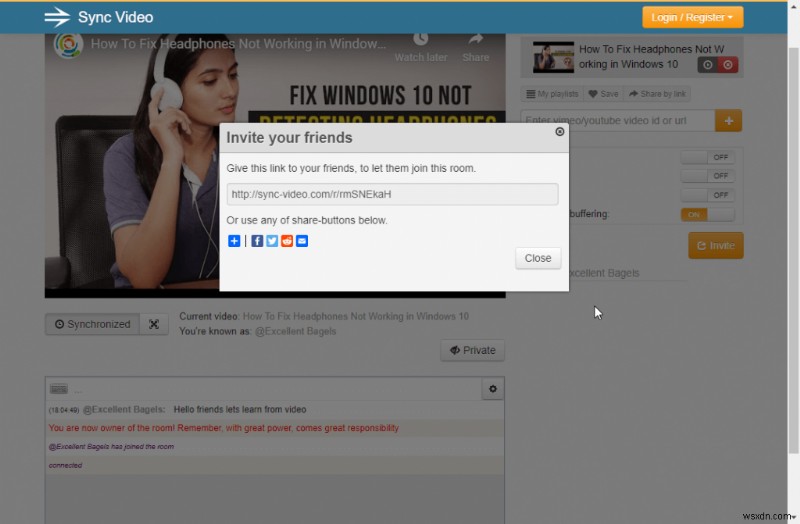Click the fullscreen expand icon beside Synchronized
The image size is (800, 524).
coord(153,324)
